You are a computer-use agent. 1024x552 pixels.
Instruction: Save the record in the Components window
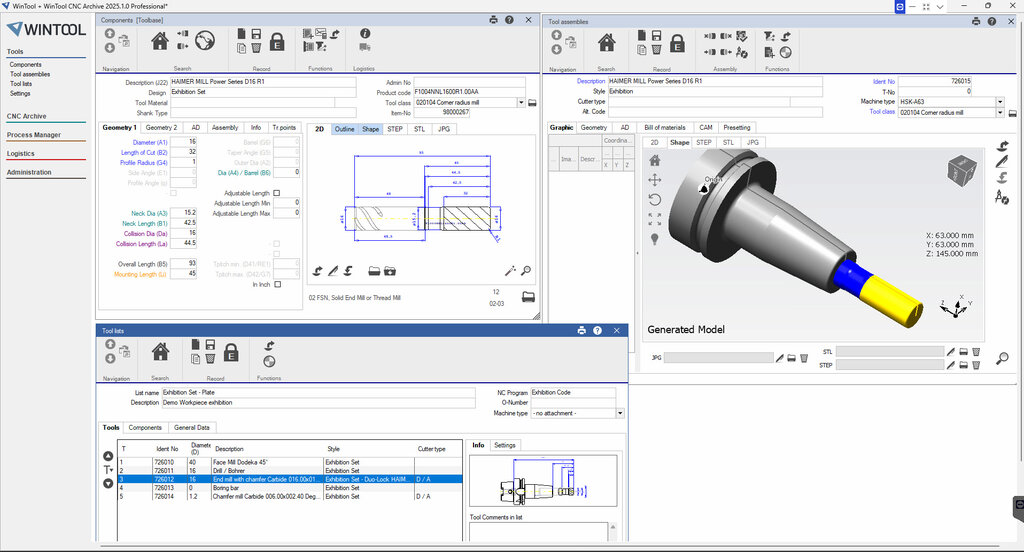click(256, 33)
